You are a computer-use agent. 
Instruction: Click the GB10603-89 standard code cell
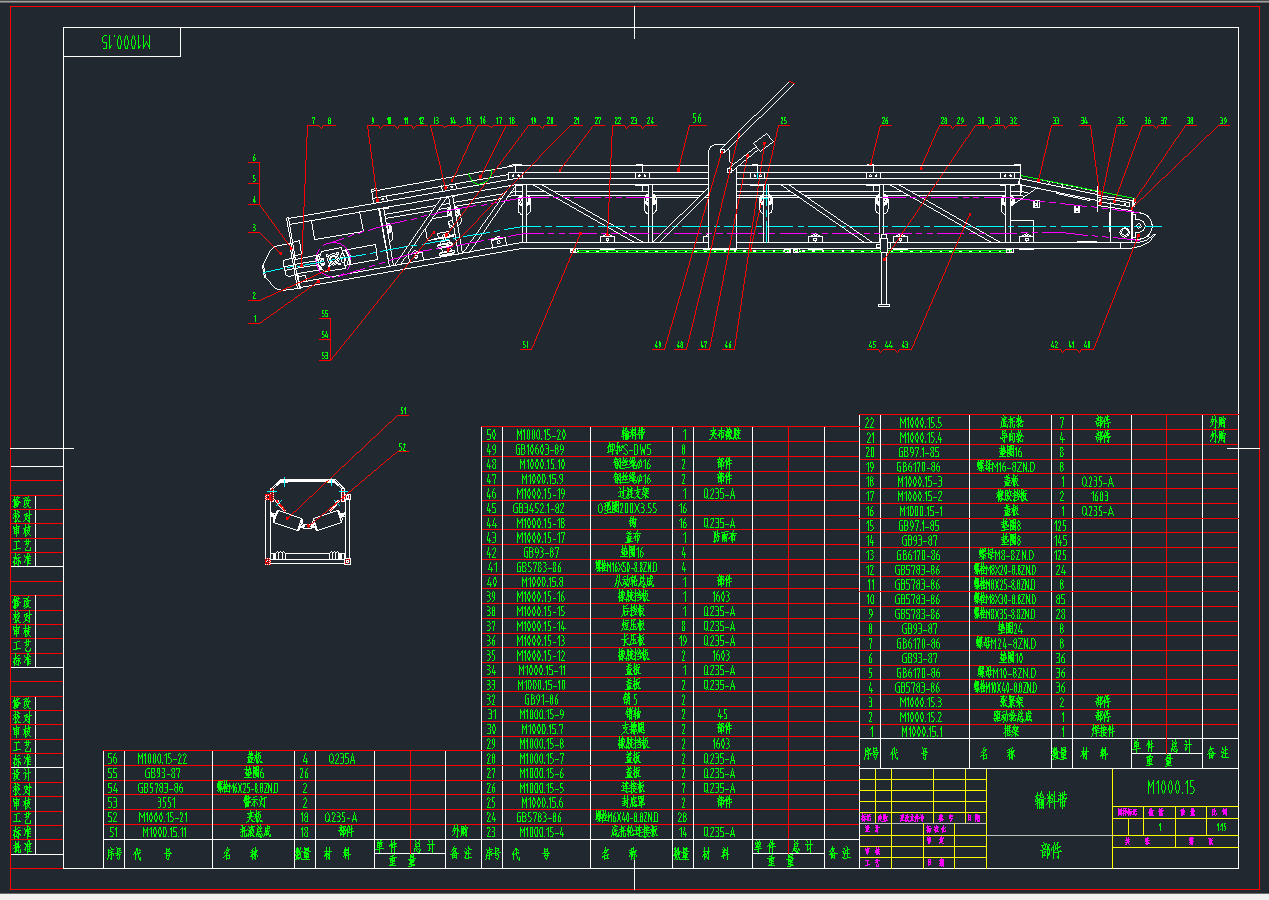pyautogui.click(x=541, y=450)
